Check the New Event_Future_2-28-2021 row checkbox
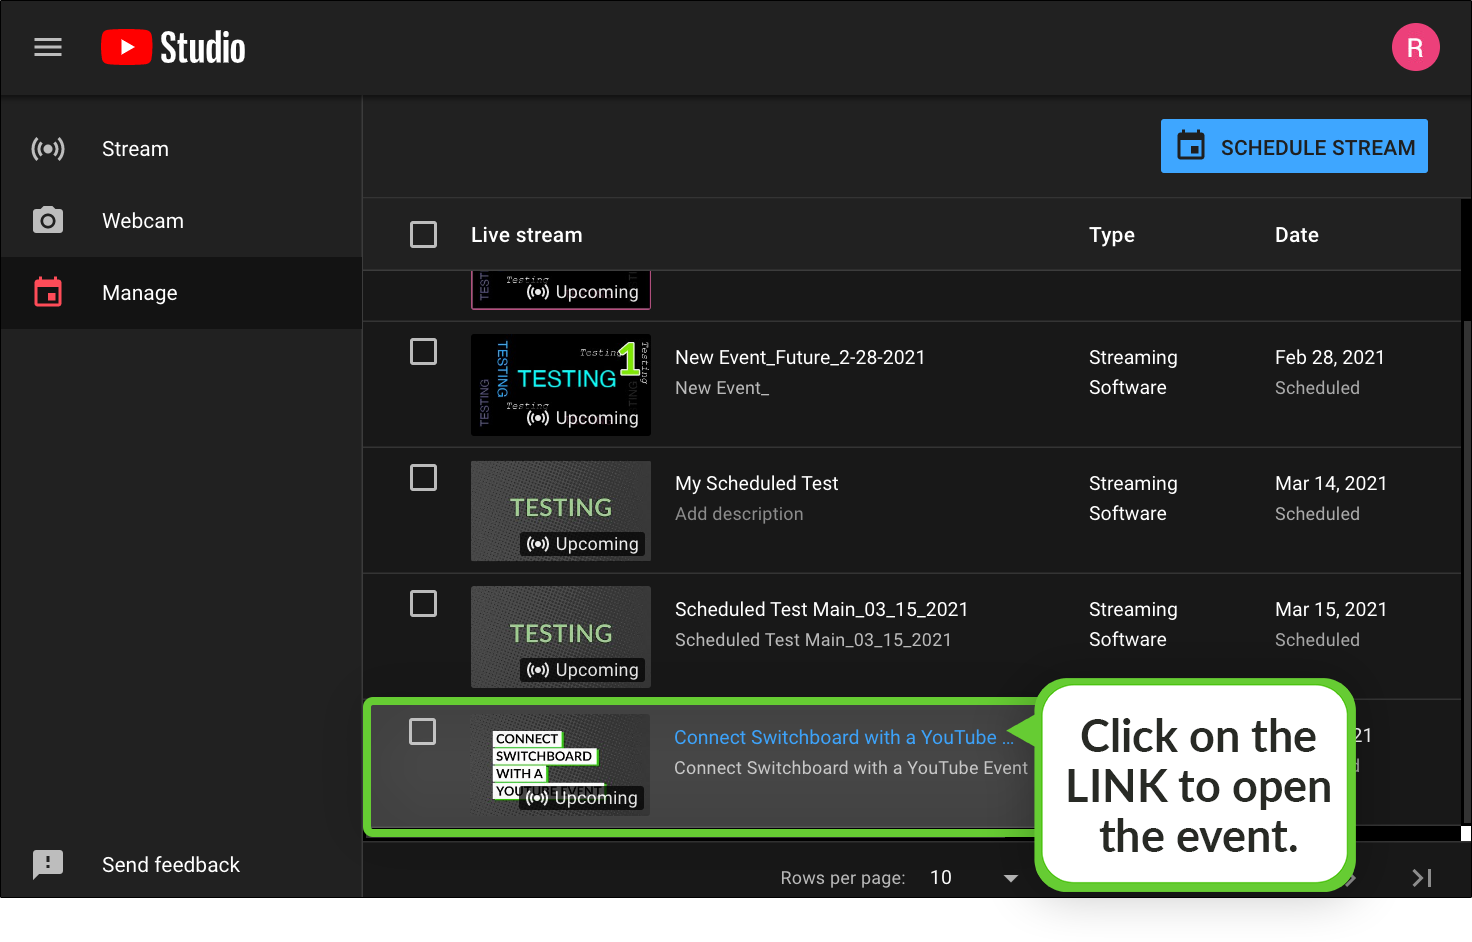The width and height of the screenshot is (1472, 942). 424,352
